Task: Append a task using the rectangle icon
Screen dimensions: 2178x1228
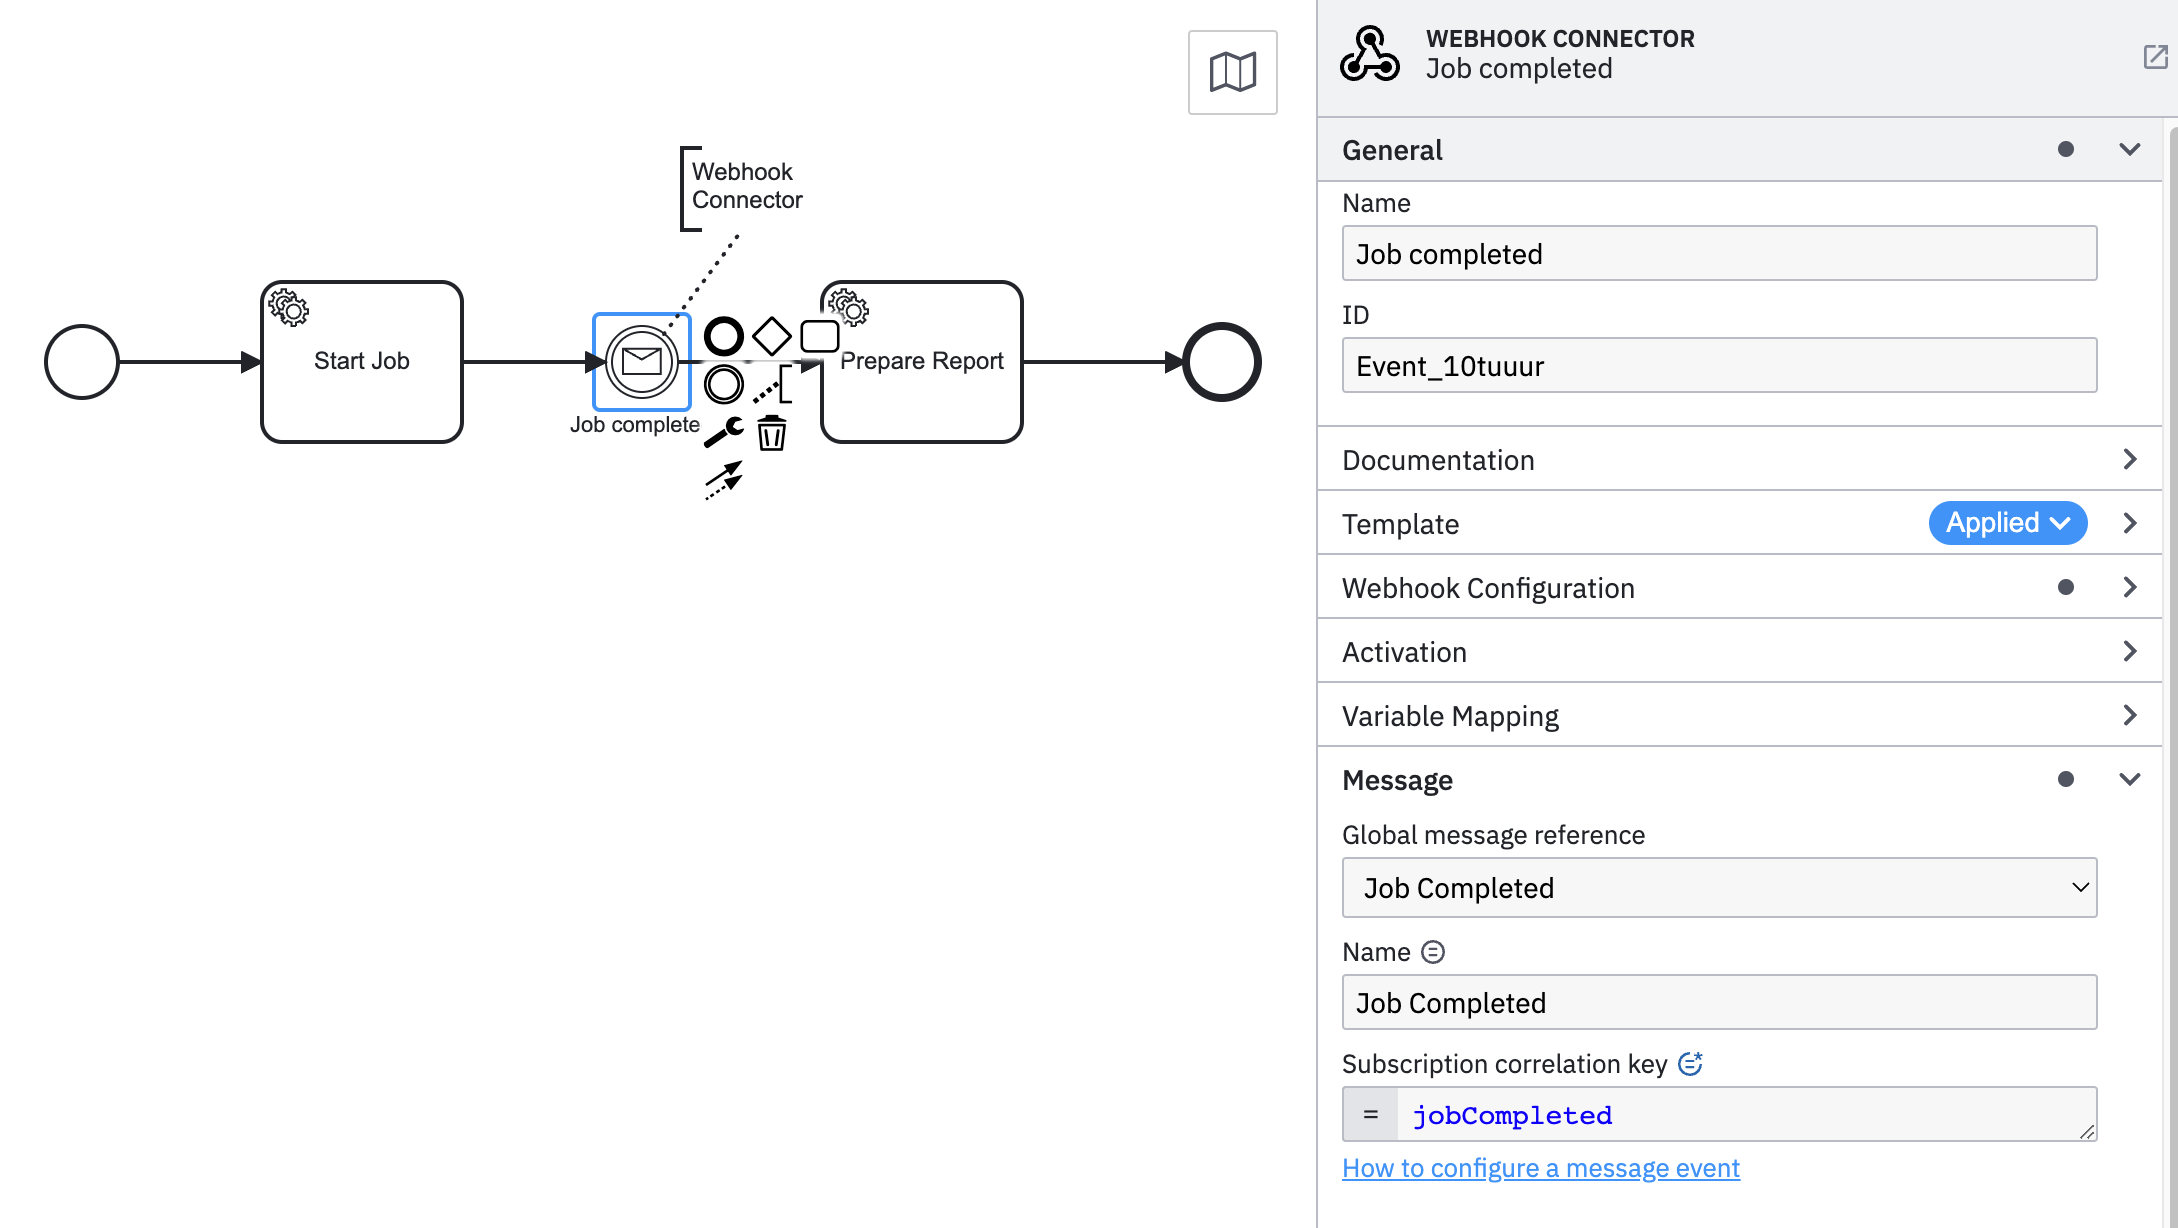Action: tap(820, 335)
